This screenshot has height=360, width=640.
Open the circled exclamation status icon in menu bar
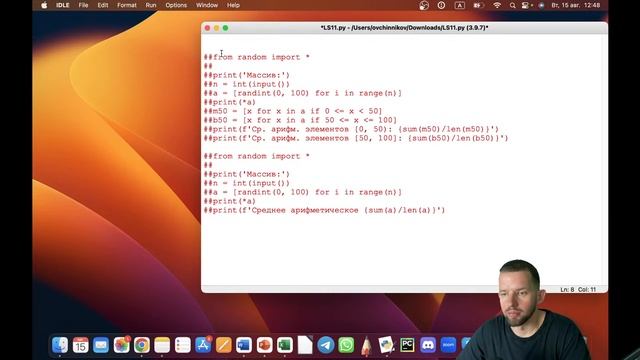click(441, 5)
